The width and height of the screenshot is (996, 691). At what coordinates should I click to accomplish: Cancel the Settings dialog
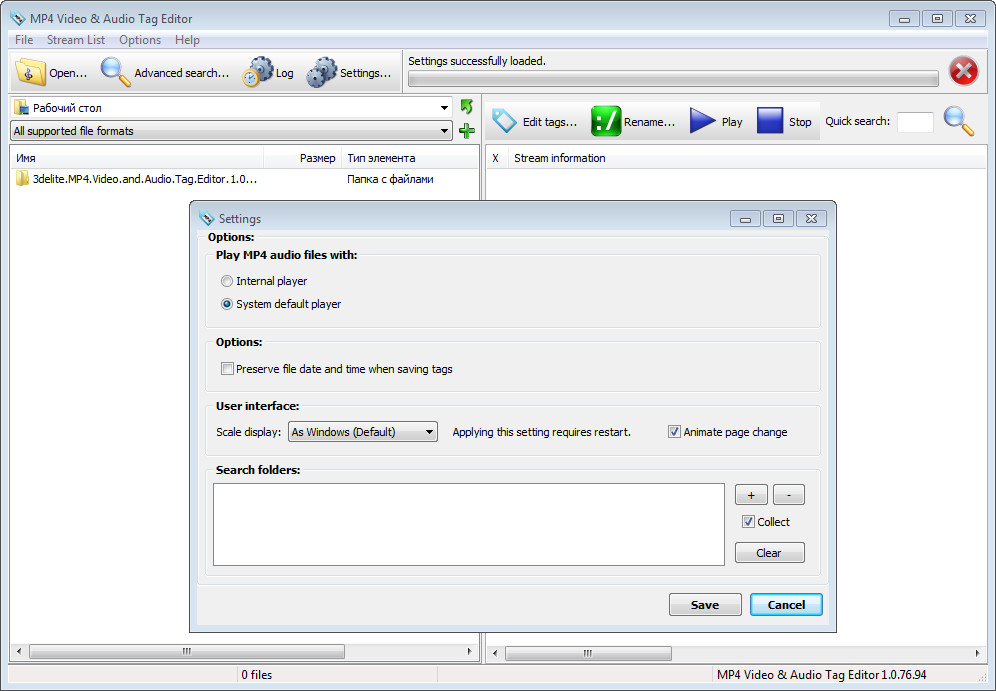[x=786, y=605]
